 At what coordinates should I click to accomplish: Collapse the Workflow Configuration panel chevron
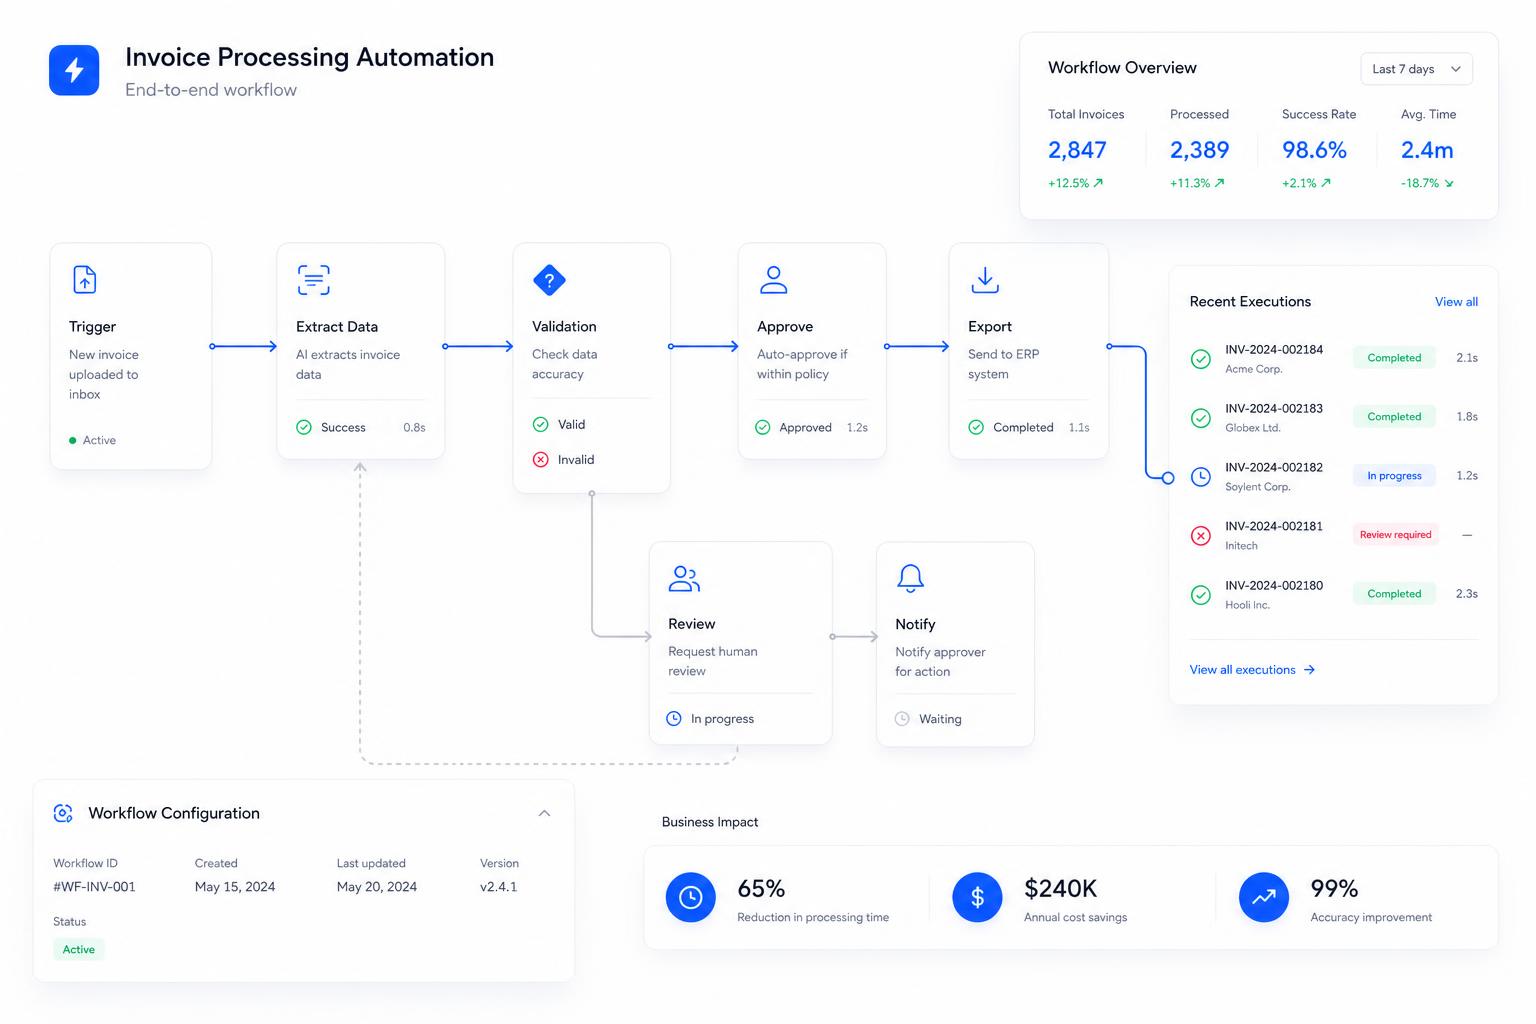pyautogui.click(x=544, y=813)
